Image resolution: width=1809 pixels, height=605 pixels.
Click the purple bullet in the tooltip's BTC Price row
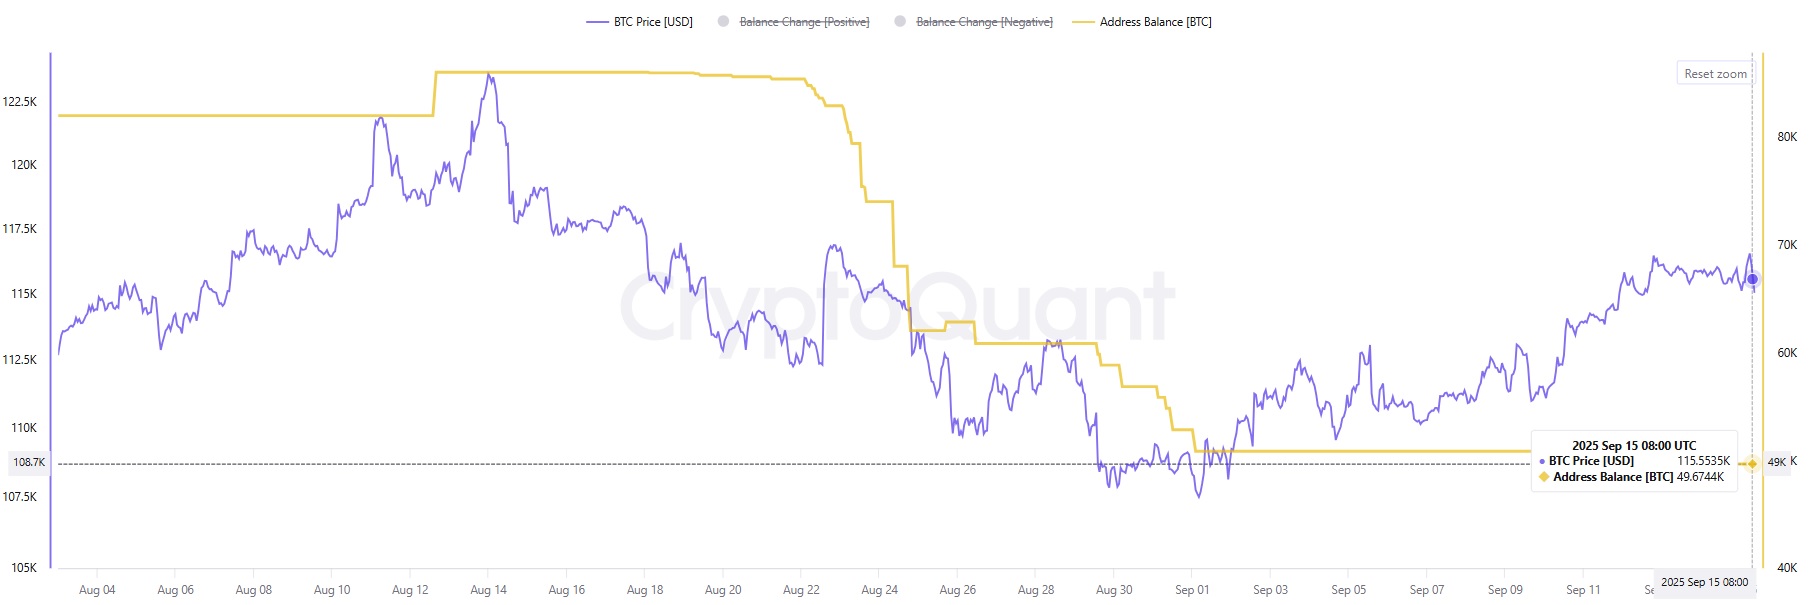(1542, 461)
